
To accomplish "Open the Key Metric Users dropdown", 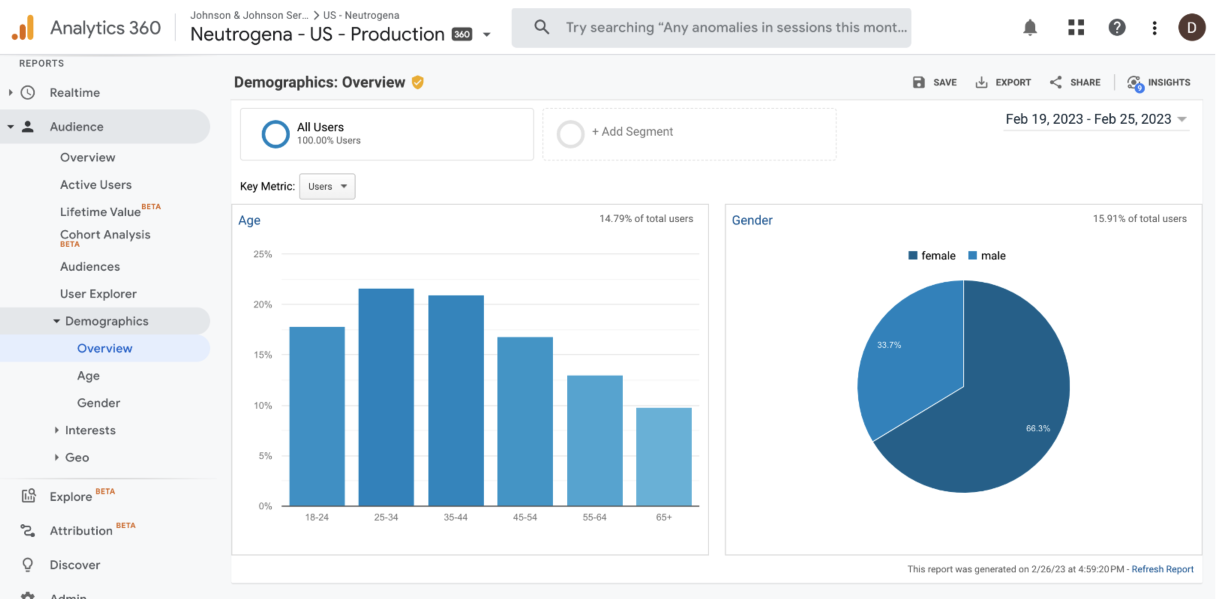I will click(x=327, y=186).
